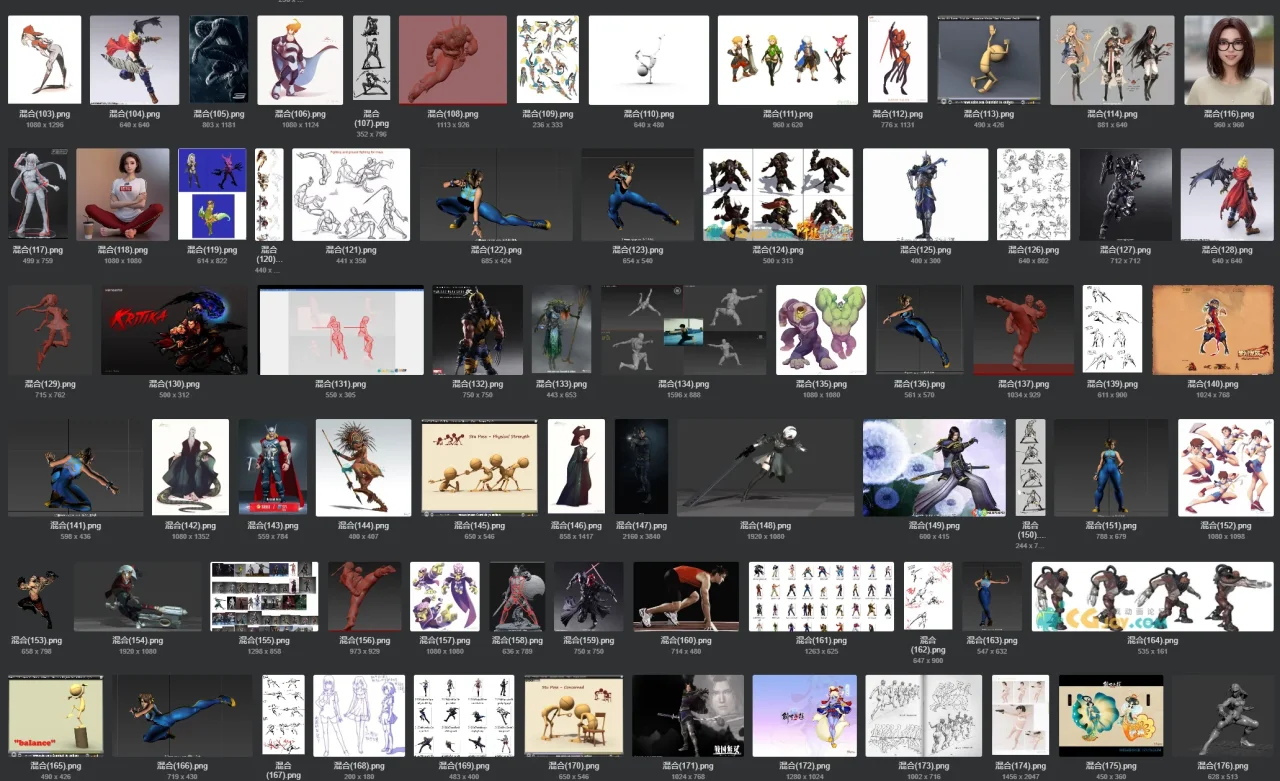Viewport: 1280px width, 781px height.
Task: Open the four-character thumbnail 混合(111).png
Action: click(x=788, y=60)
